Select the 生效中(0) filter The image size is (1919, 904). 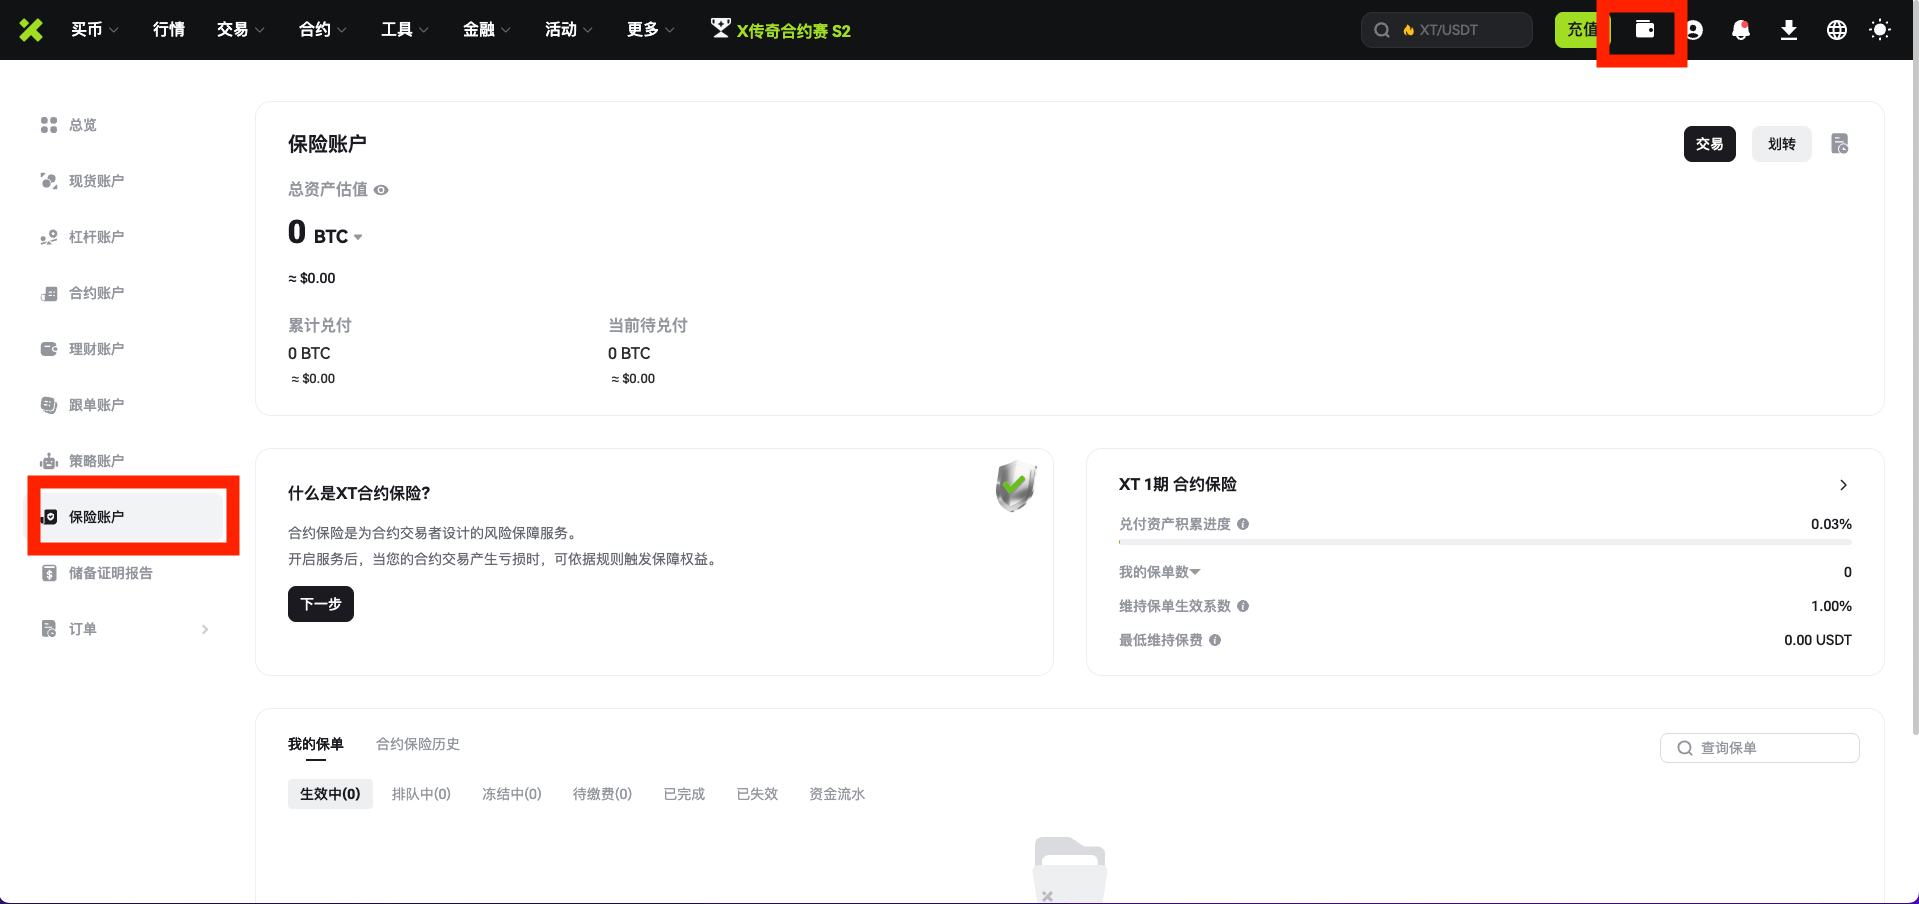click(x=330, y=794)
